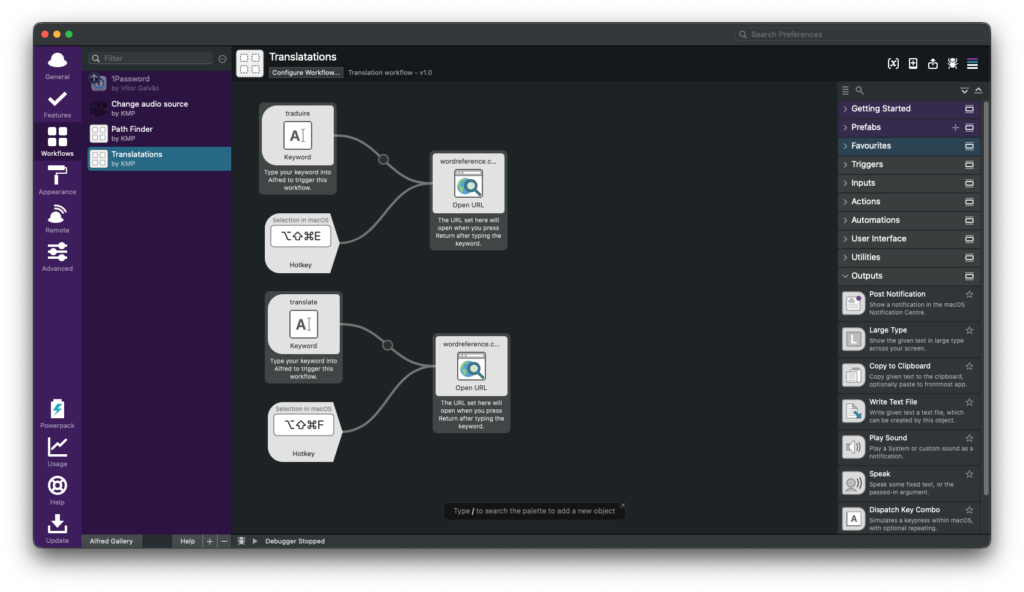
Task: Click Configure Workflow button
Action: click(x=306, y=73)
